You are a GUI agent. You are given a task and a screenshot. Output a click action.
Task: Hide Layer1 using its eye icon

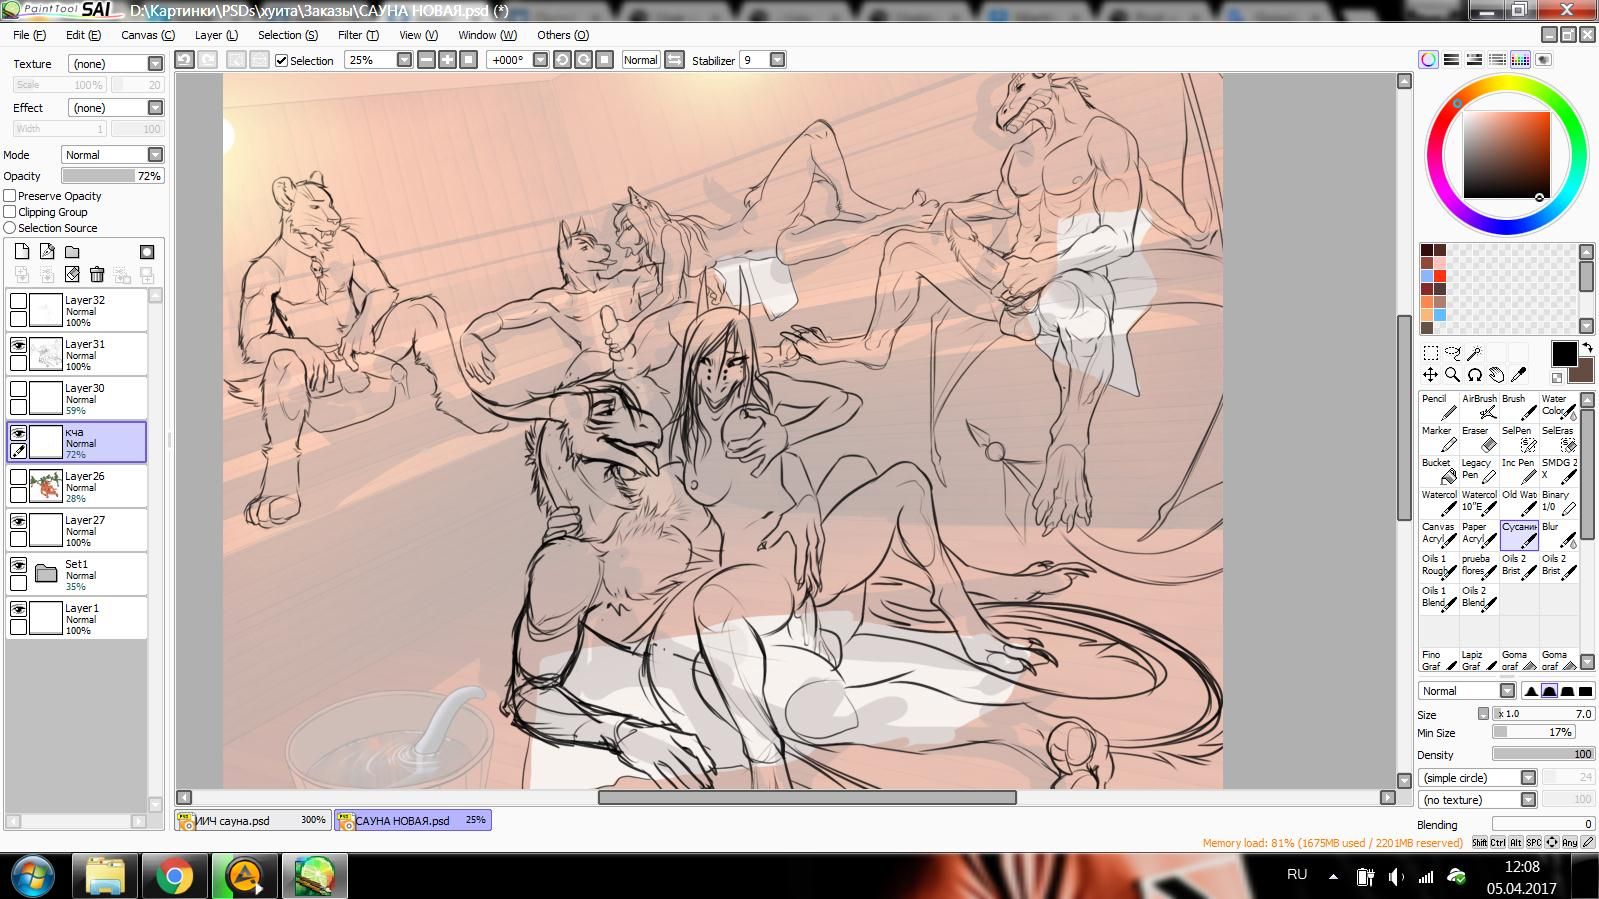pos(18,609)
